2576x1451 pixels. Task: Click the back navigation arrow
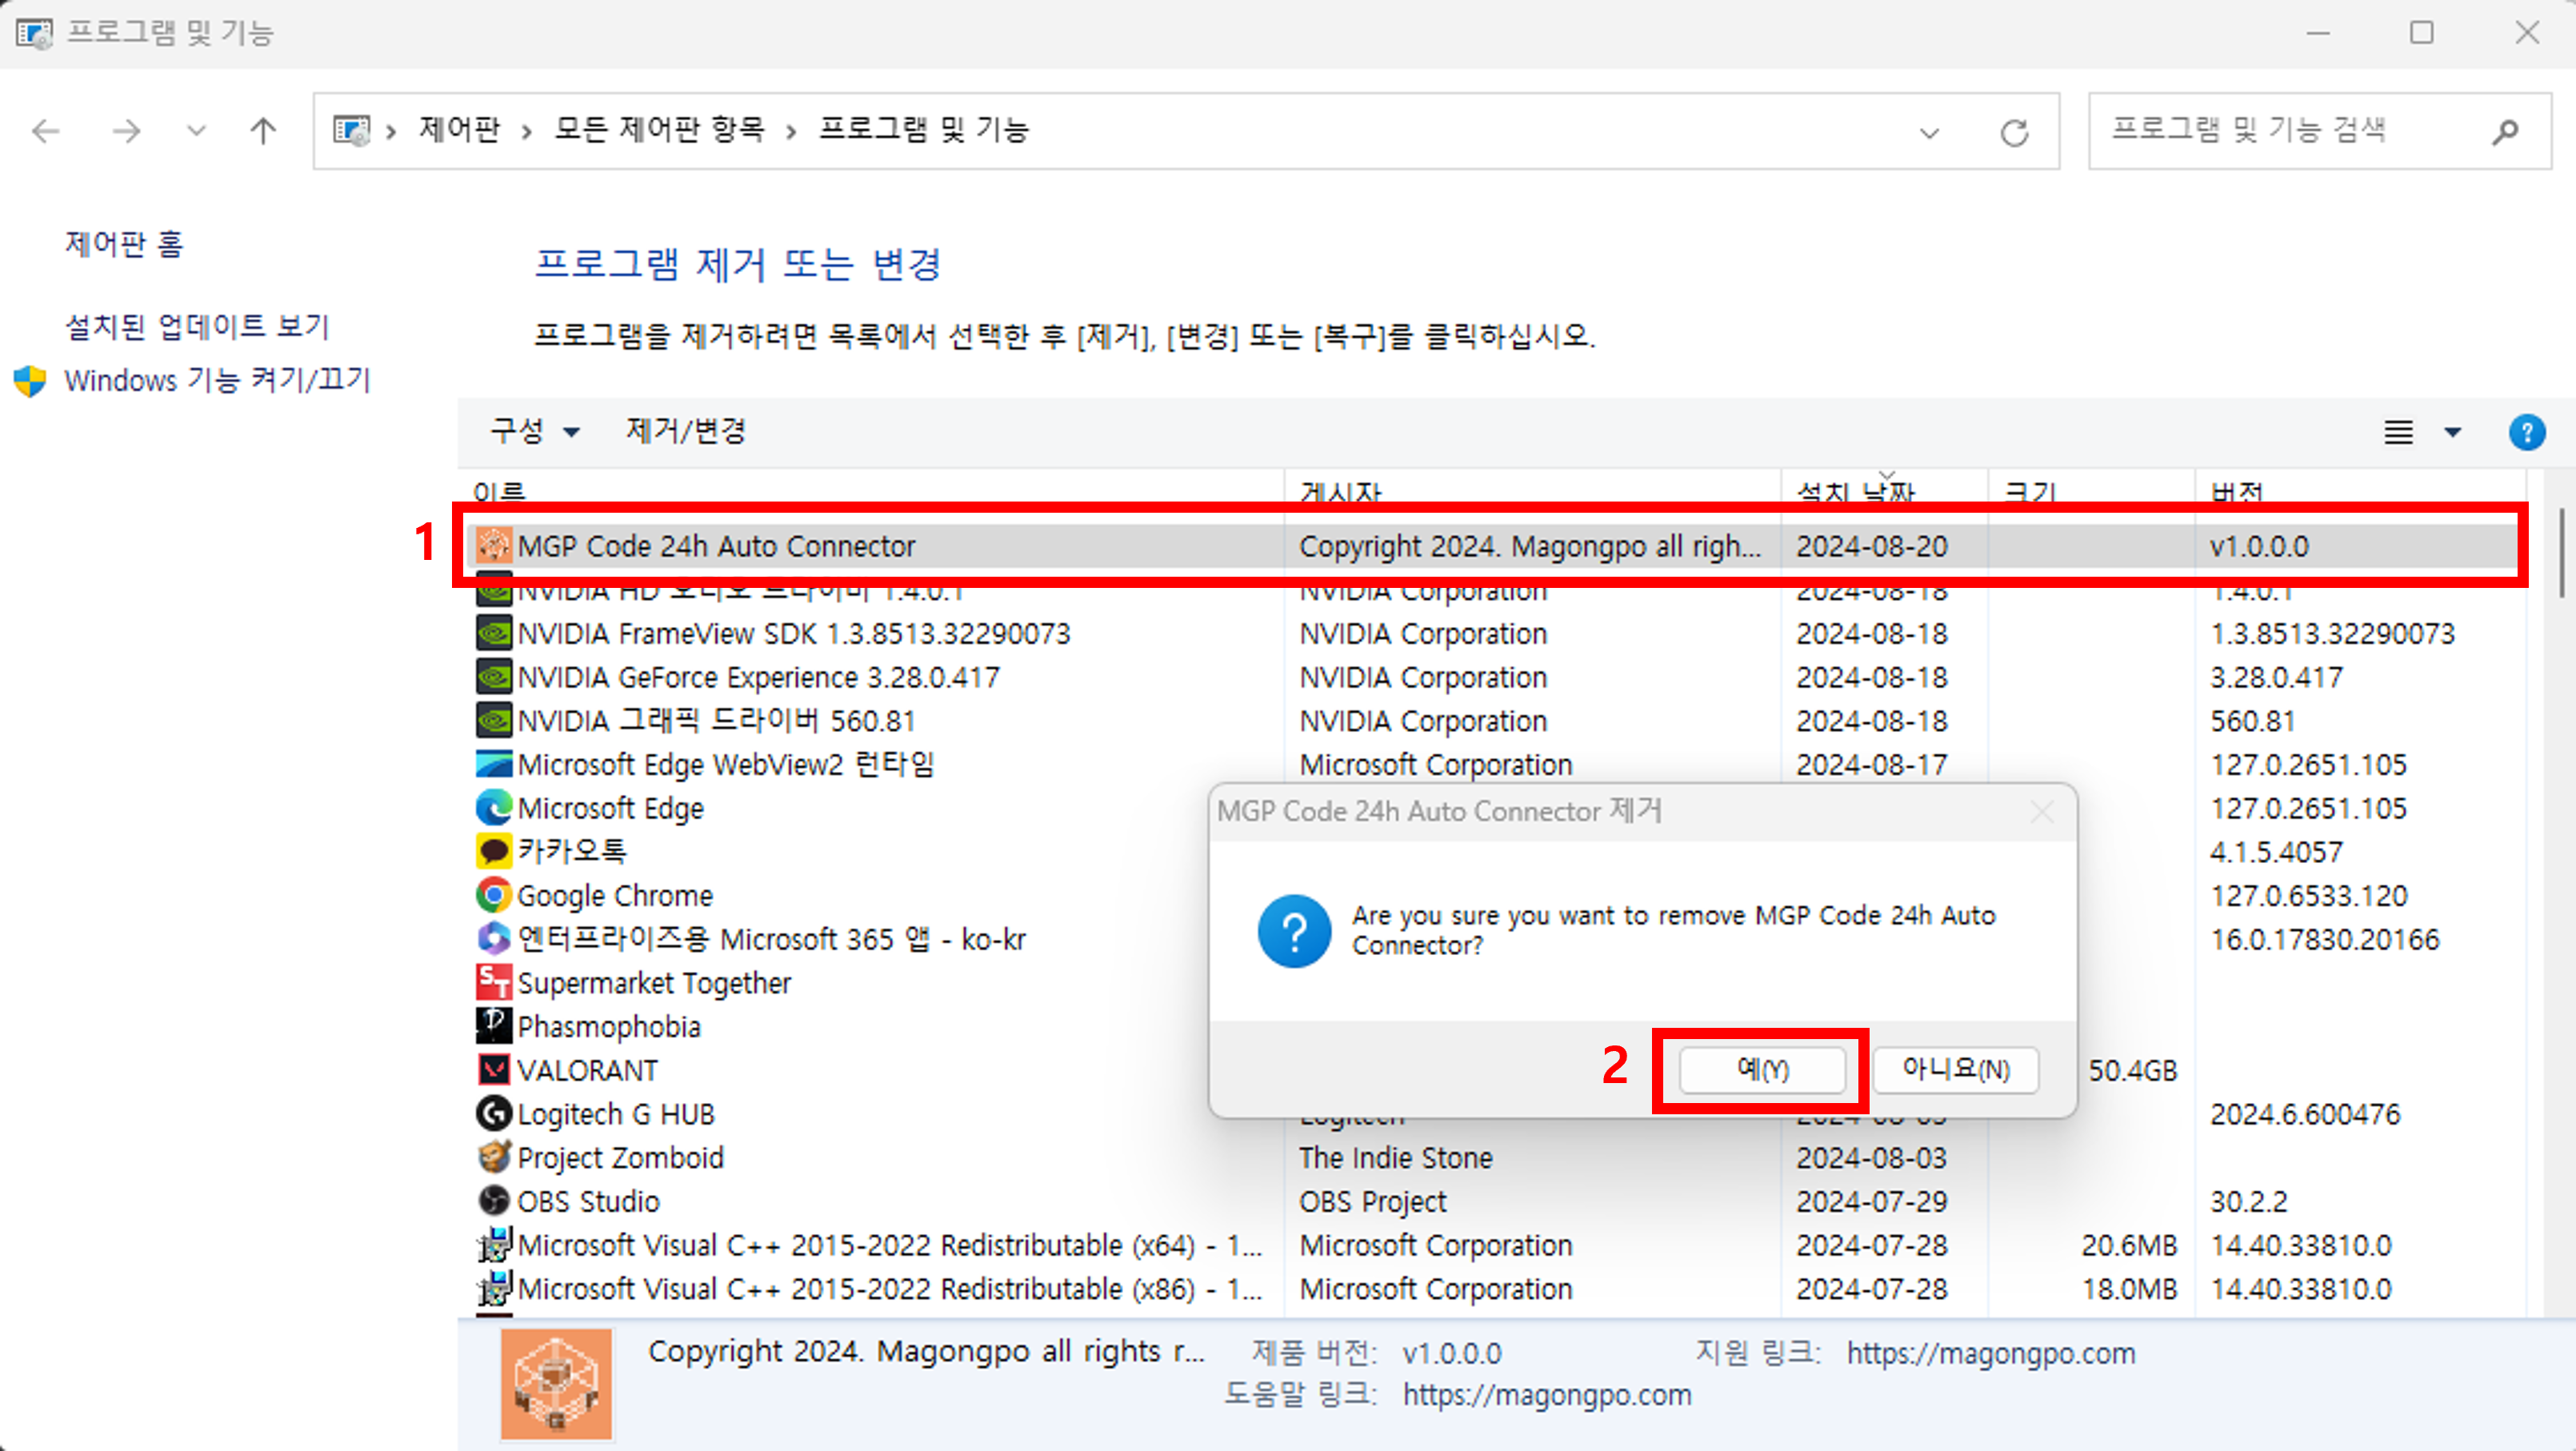46,131
